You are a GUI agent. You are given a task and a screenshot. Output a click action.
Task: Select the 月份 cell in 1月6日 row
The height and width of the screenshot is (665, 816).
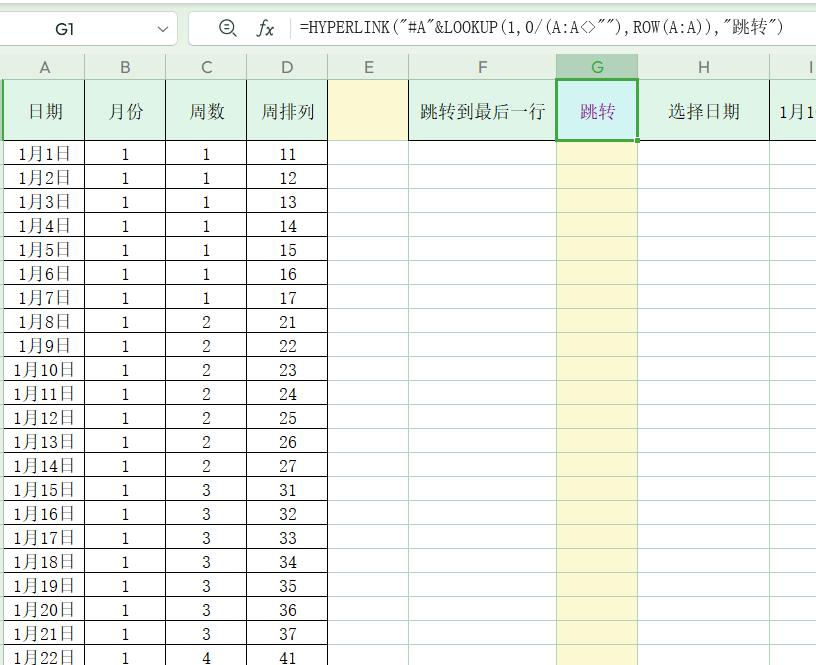[125, 274]
